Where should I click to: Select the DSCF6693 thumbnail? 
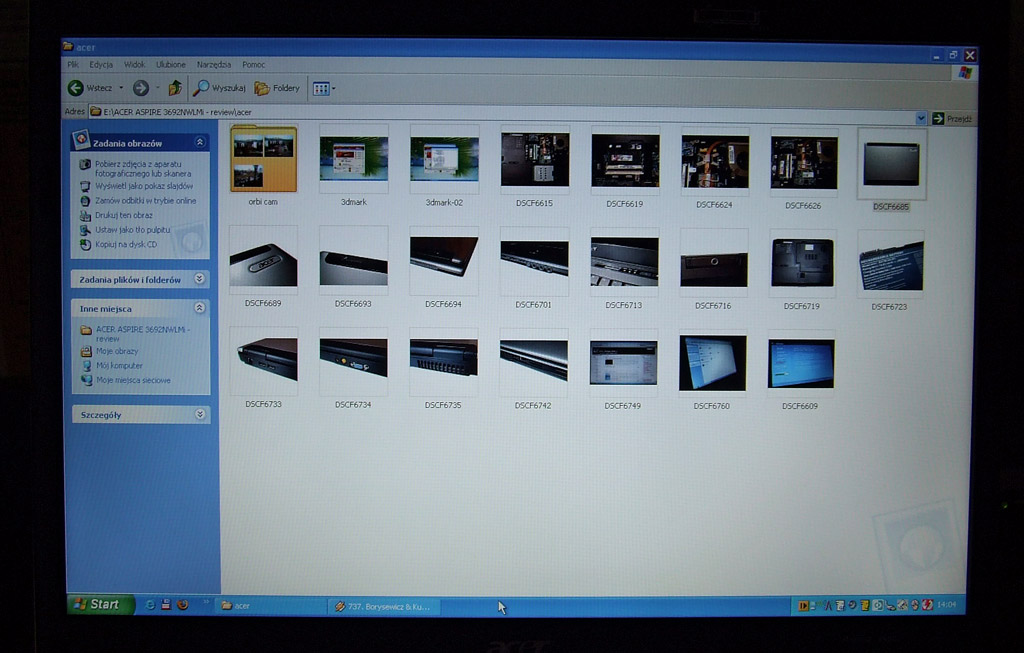click(x=353, y=261)
